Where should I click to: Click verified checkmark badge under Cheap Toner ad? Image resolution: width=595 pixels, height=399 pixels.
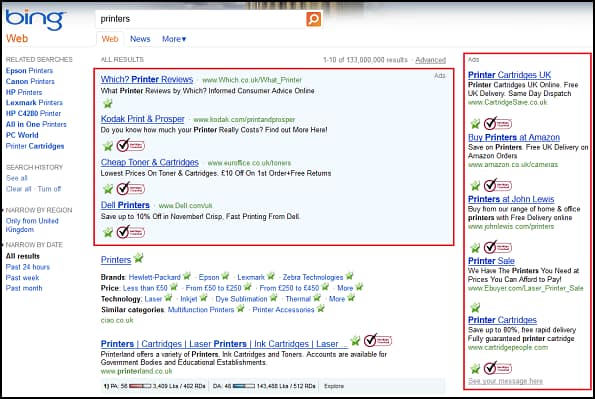coord(131,188)
